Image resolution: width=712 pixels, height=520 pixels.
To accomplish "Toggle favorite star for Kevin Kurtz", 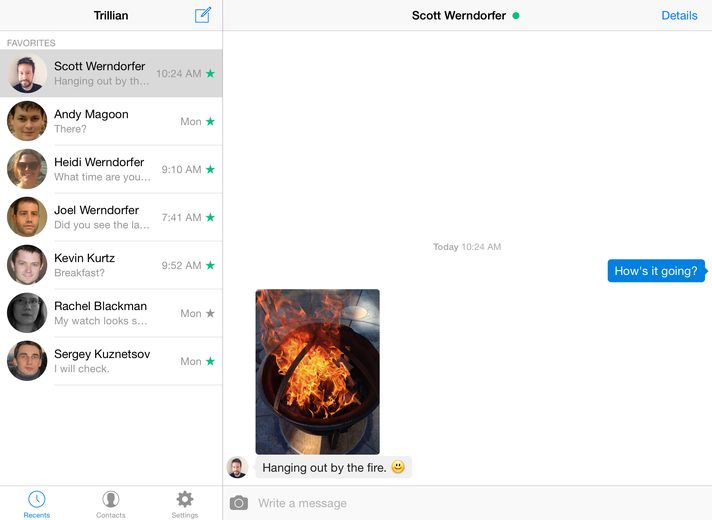I will (210, 265).
